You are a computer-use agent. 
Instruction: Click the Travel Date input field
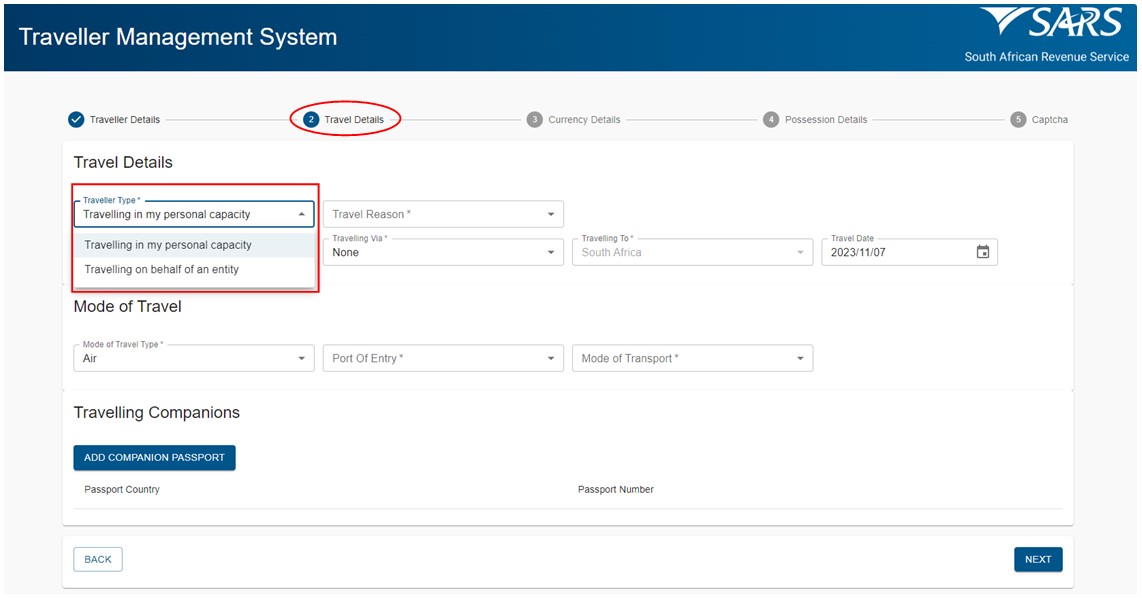pyautogui.click(x=910, y=252)
